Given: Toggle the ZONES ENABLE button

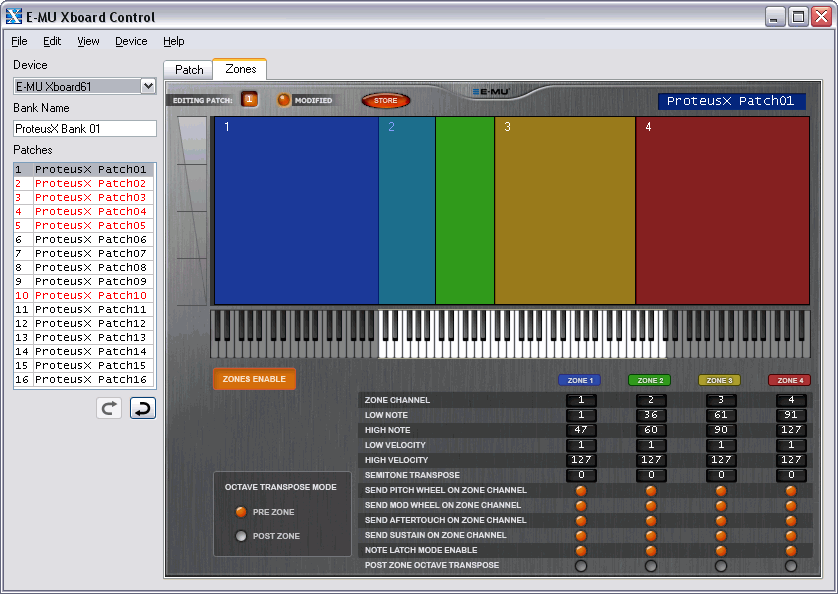Looking at the screenshot, I should point(254,379).
